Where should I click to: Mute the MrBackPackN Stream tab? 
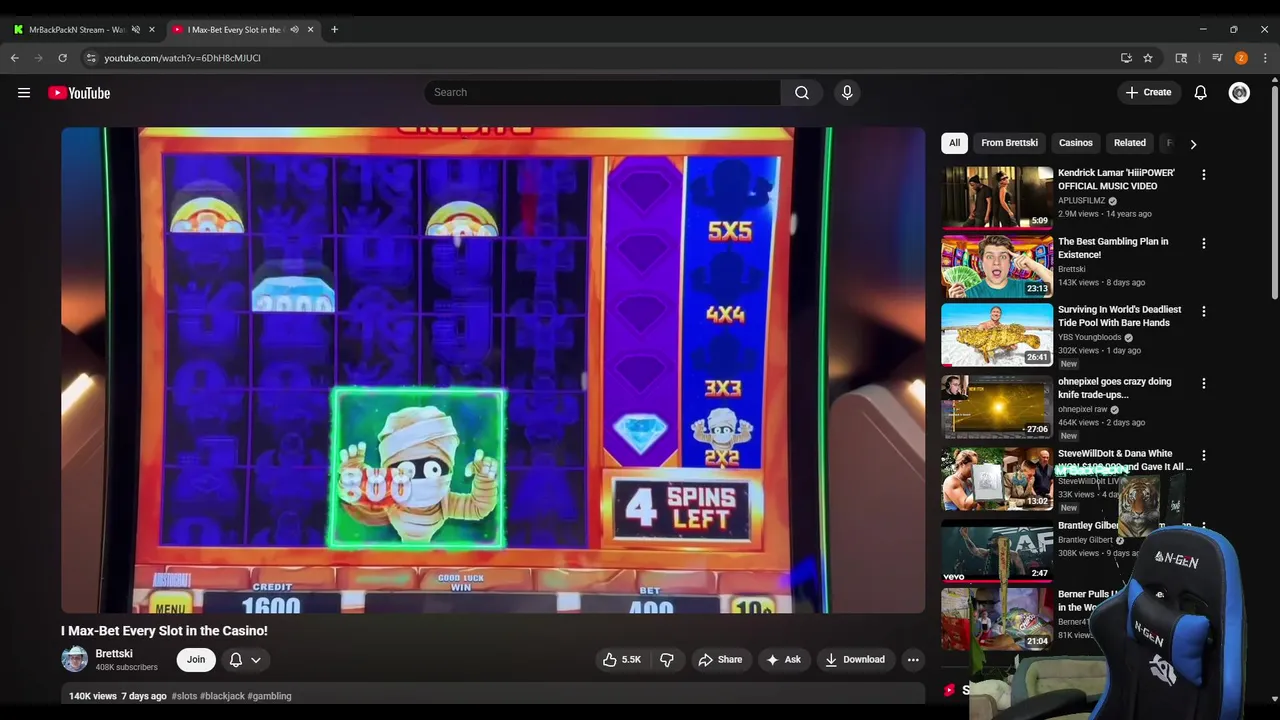coord(136,30)
